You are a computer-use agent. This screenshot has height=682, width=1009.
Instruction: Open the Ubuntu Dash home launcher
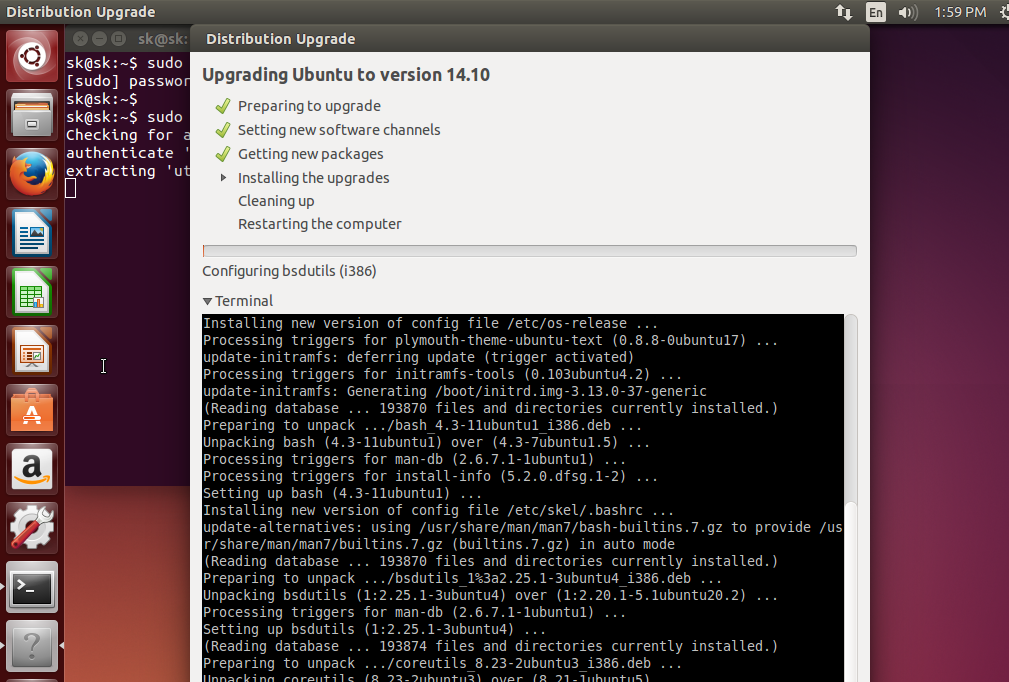tap(32, 56)
